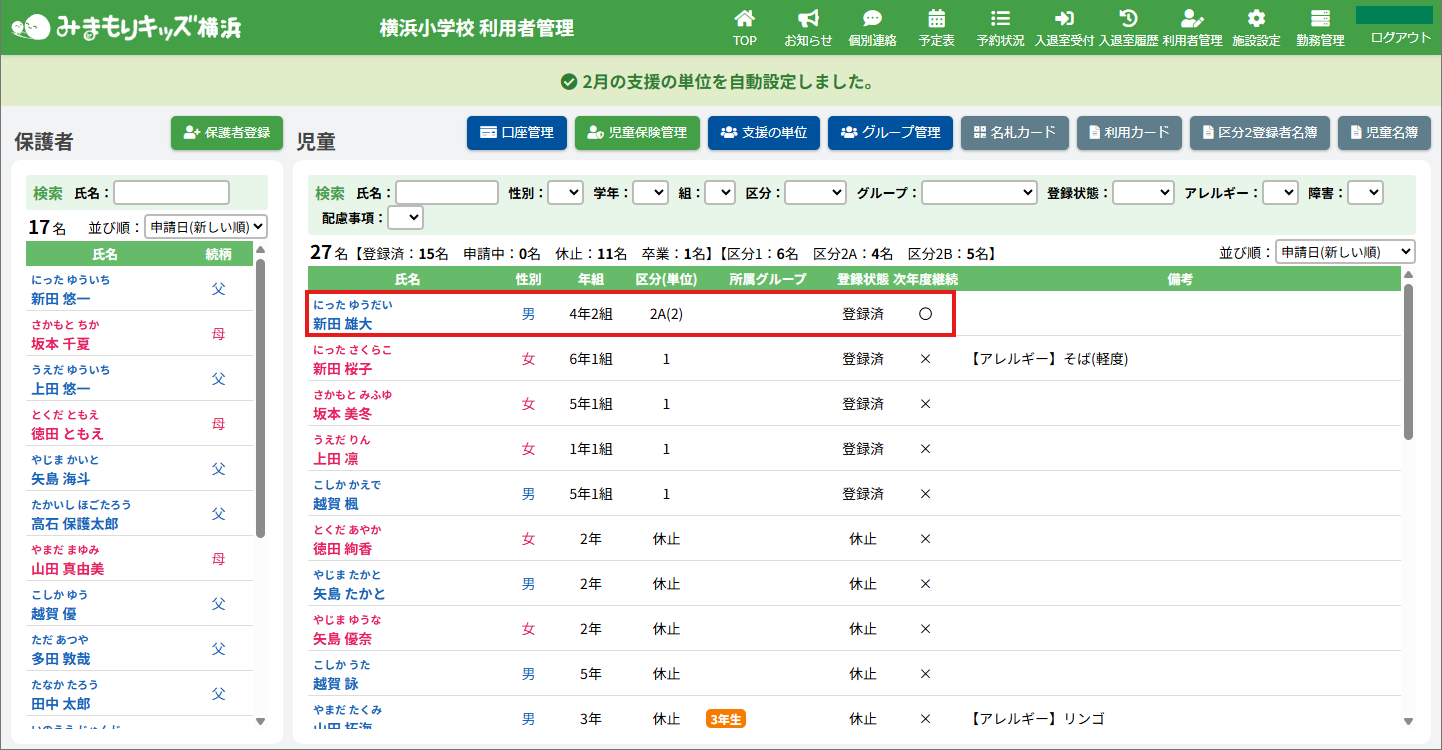Open 入退室履歴 history icon
Viewport: 1442px width, 750px height.
[x=1128, y=19]
